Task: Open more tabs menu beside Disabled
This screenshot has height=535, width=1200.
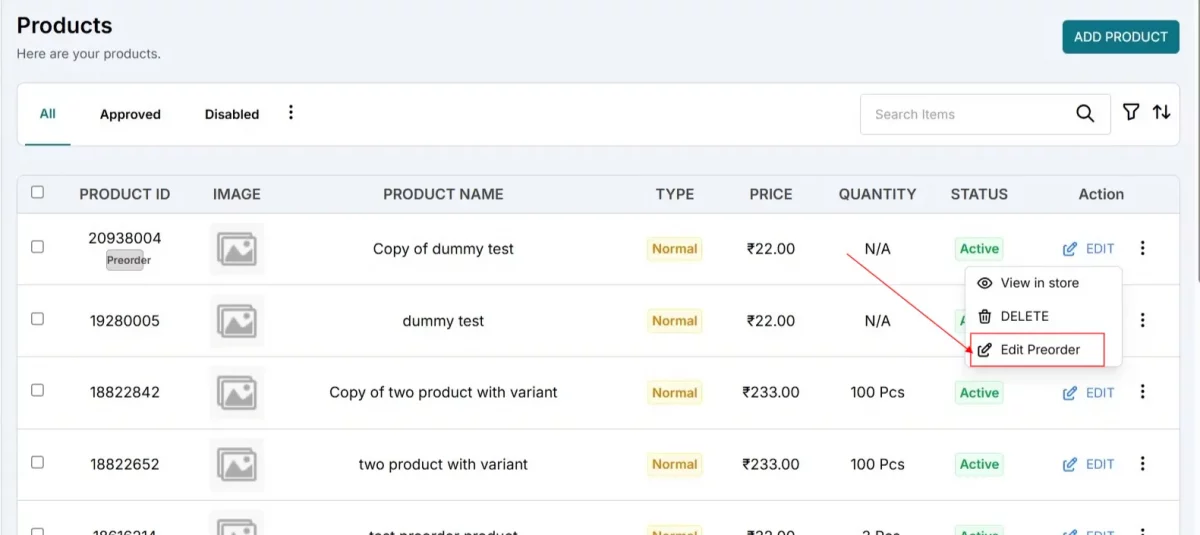Action: [291, 112]
